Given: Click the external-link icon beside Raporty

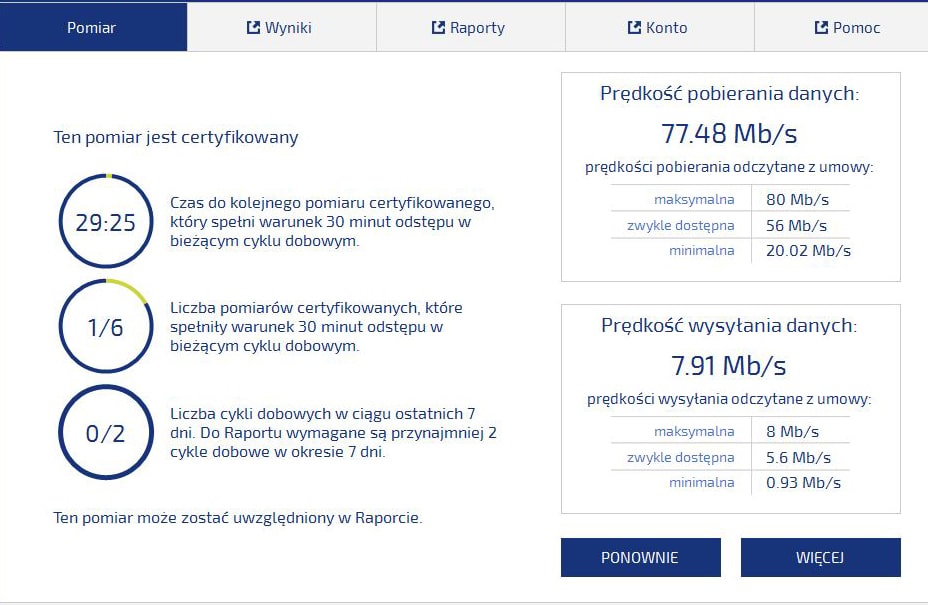Looking at the screenshot, I should click(438, 27).
